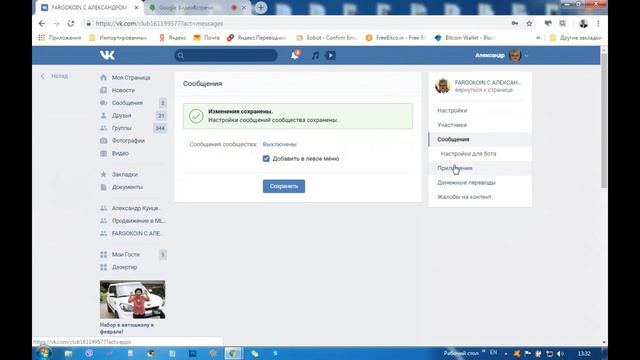This screenshot has height=360, width=640.
Task: Click the FARGOKOIN community avatar
Action: (442, 86)
